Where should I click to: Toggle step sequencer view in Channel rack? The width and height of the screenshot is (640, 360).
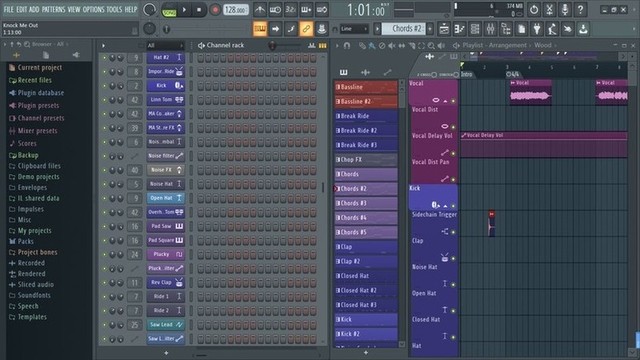click(322, 46)
